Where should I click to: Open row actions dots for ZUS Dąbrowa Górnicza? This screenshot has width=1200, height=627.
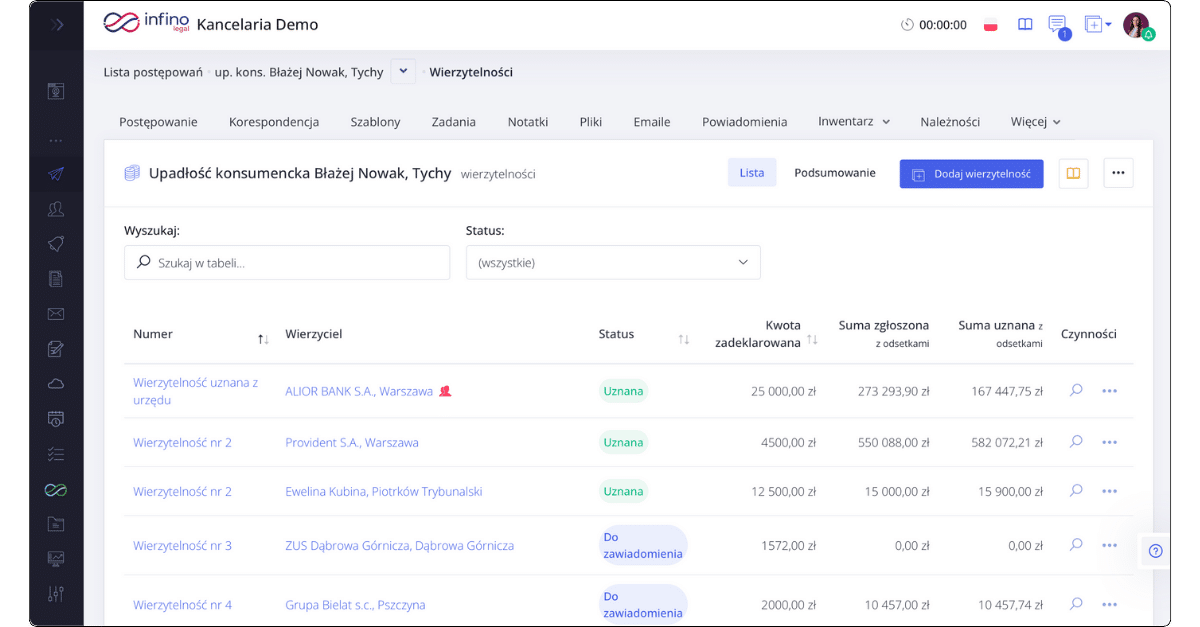1109,546
